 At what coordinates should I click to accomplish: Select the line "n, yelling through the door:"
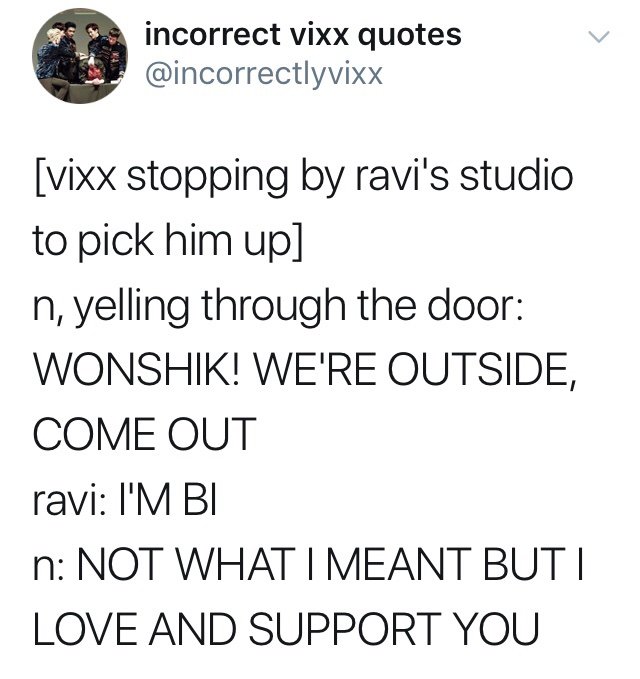tap(278, 307)
